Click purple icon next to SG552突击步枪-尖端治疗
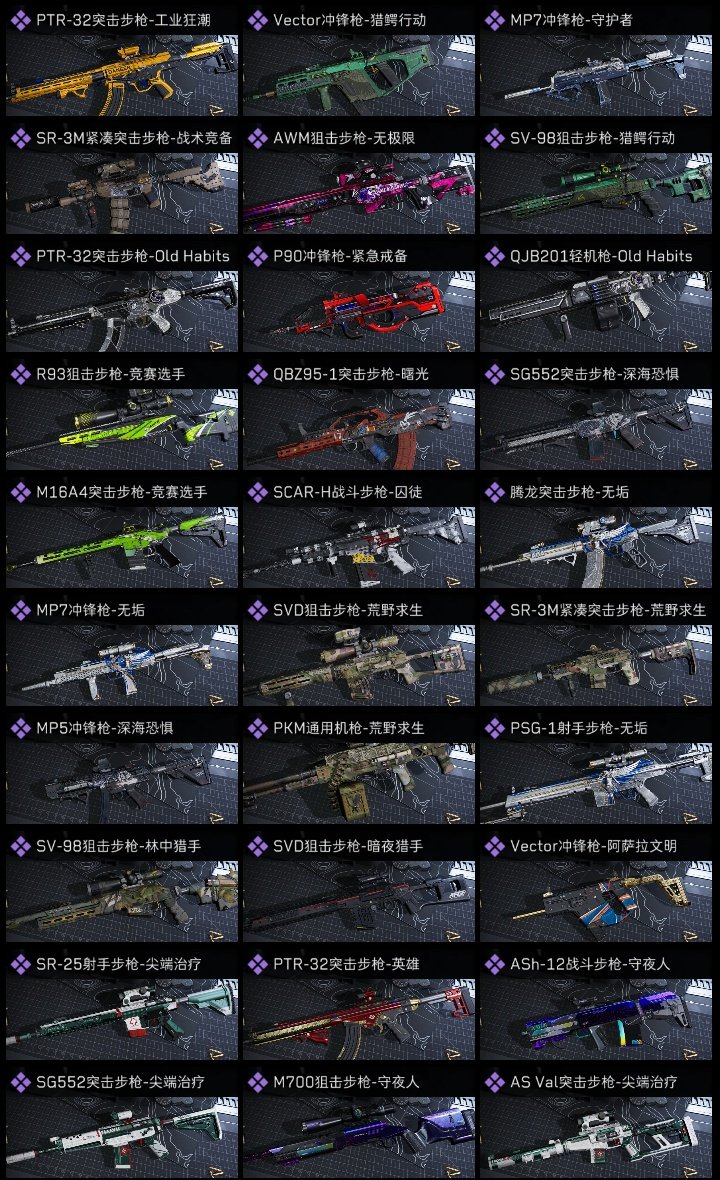The image size is (720, 1180). point(20,1082)
